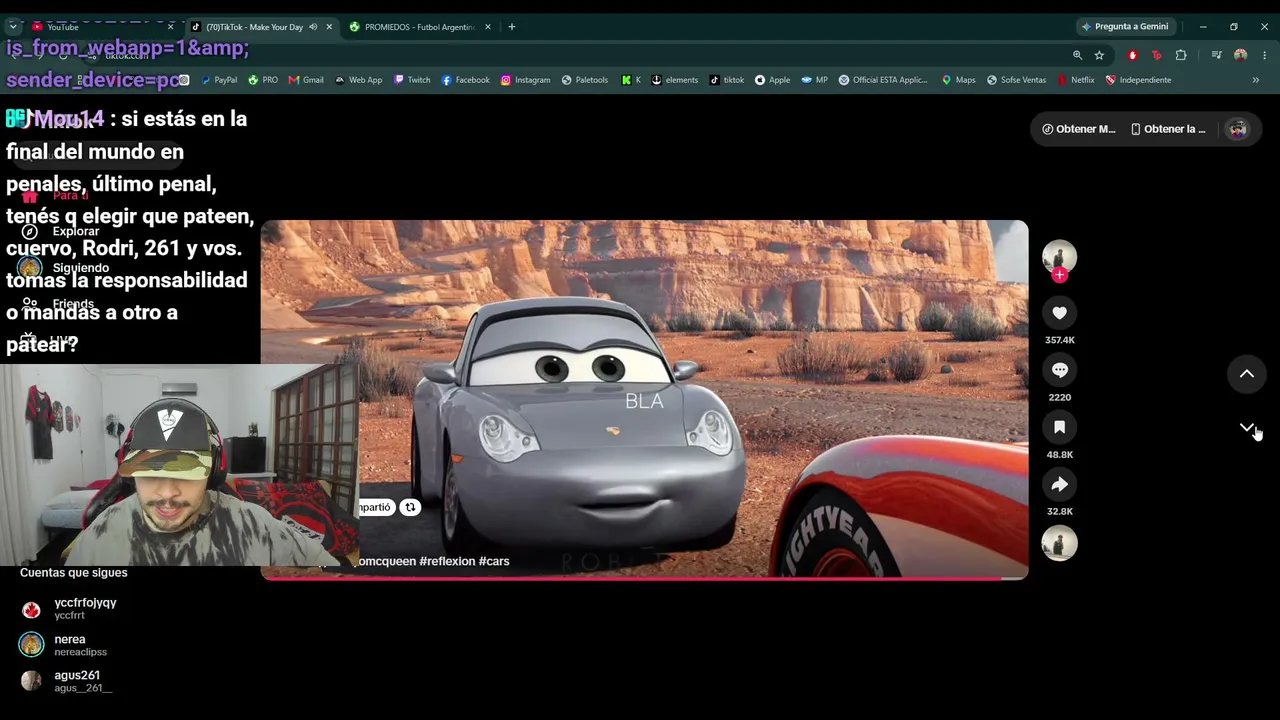This screenshot has height=720, width=1280.
Task: Open the Chrome three-dot menu
Action: (x=1265, y=55)
